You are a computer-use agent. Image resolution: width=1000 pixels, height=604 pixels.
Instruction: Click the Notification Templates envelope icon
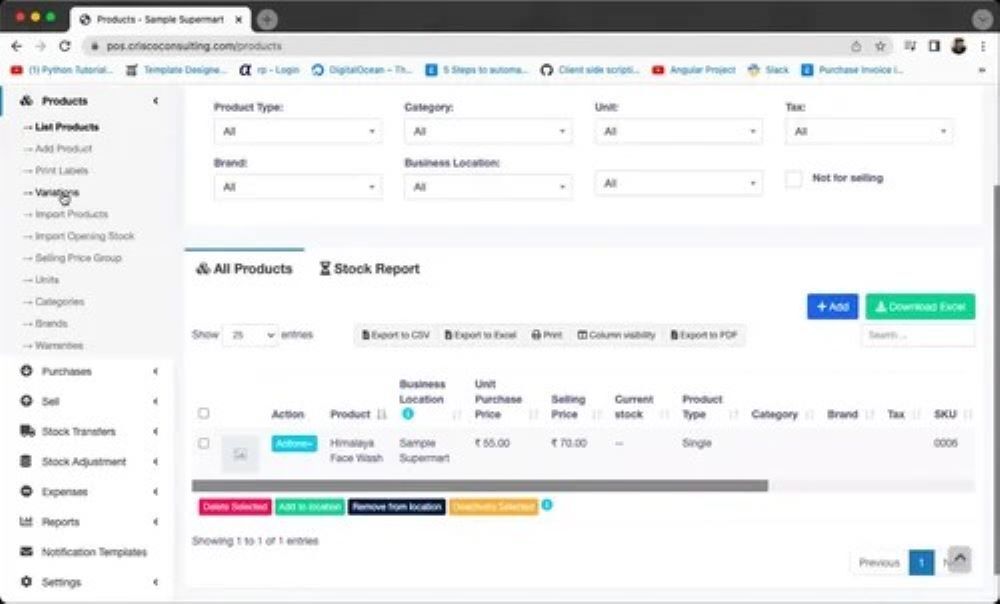point(27,551)
